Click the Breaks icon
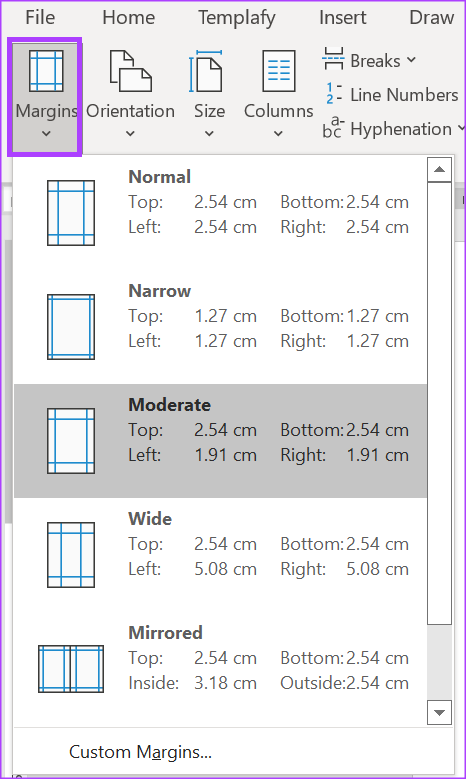This screenshot has height=779, width=466. [x=333, y=59]
